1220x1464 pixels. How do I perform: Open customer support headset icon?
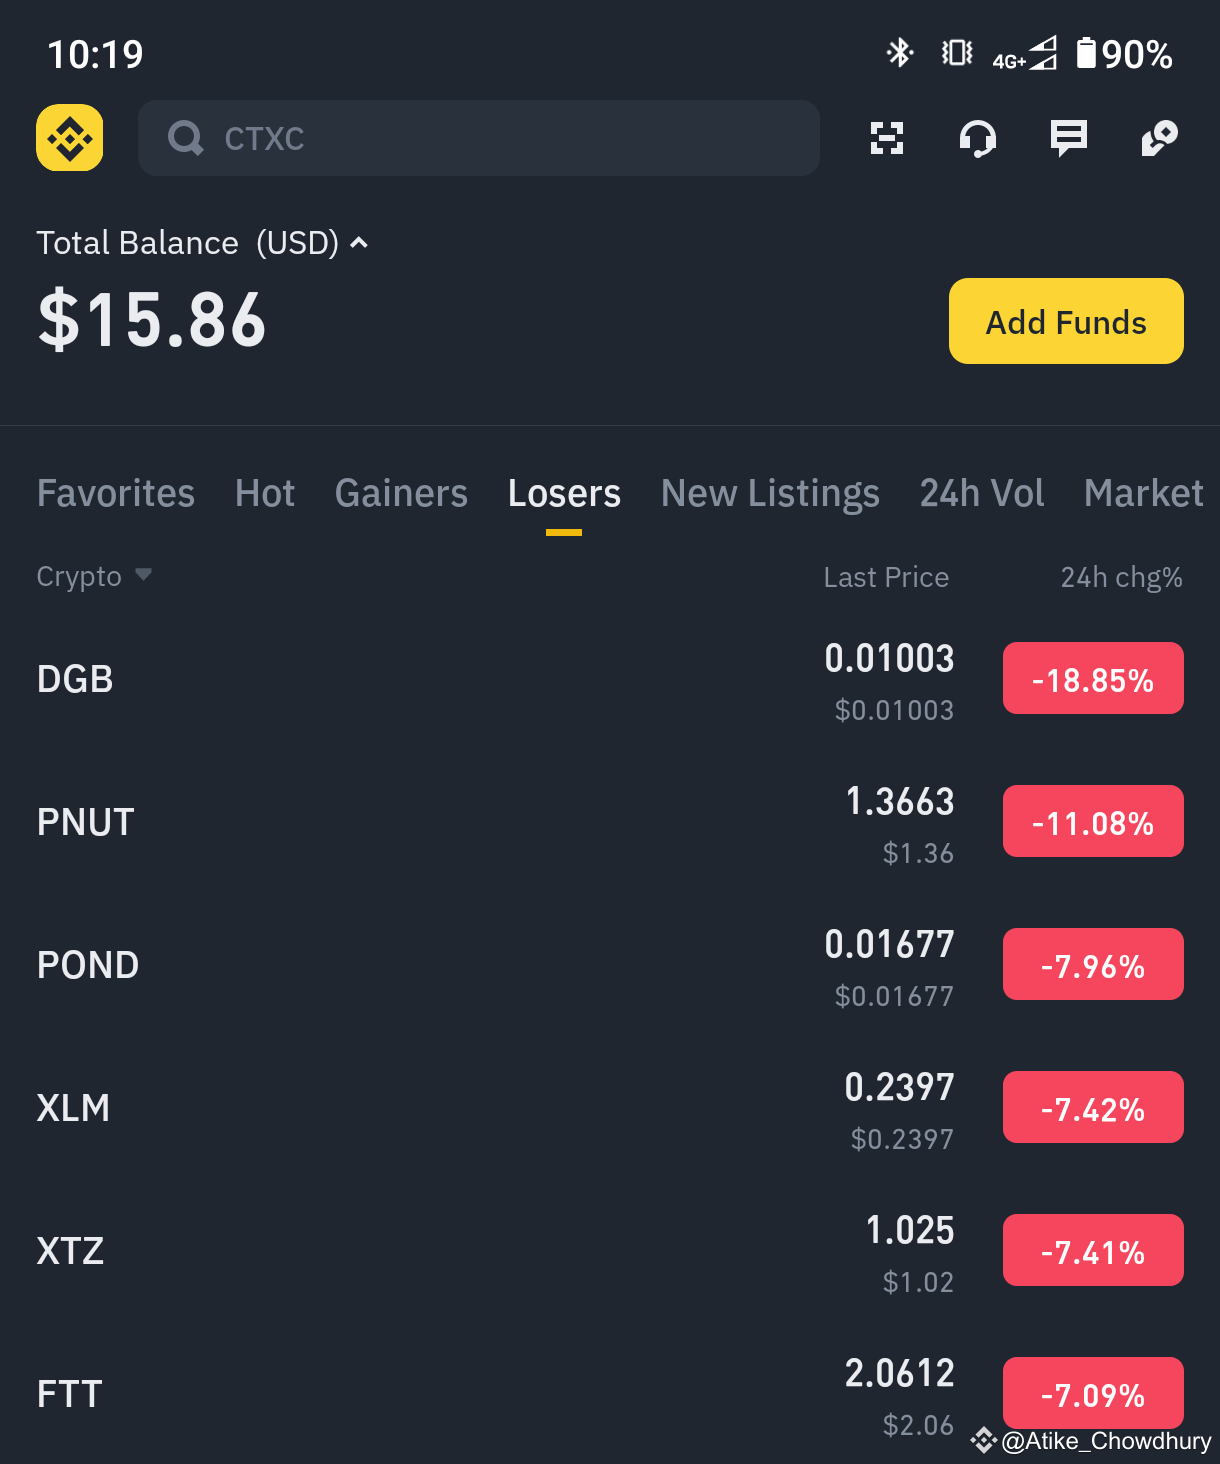pos(978,139)
